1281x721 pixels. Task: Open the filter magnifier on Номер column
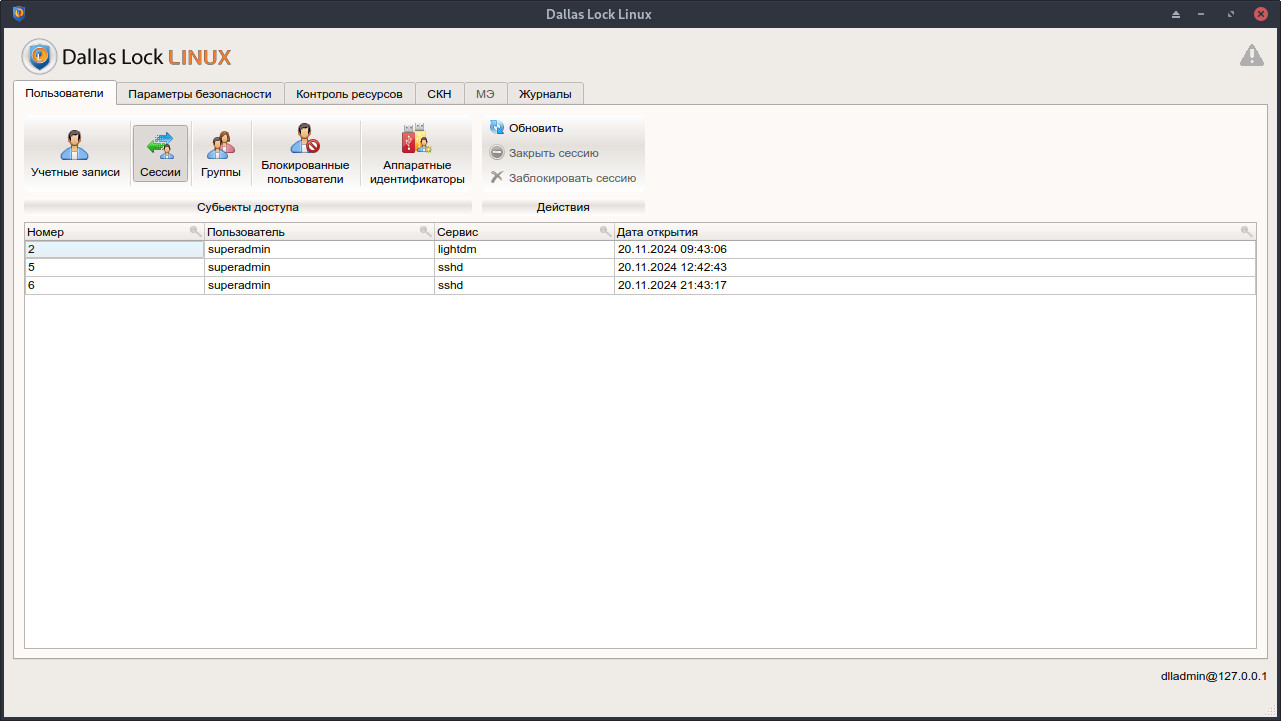click(196, 230)
